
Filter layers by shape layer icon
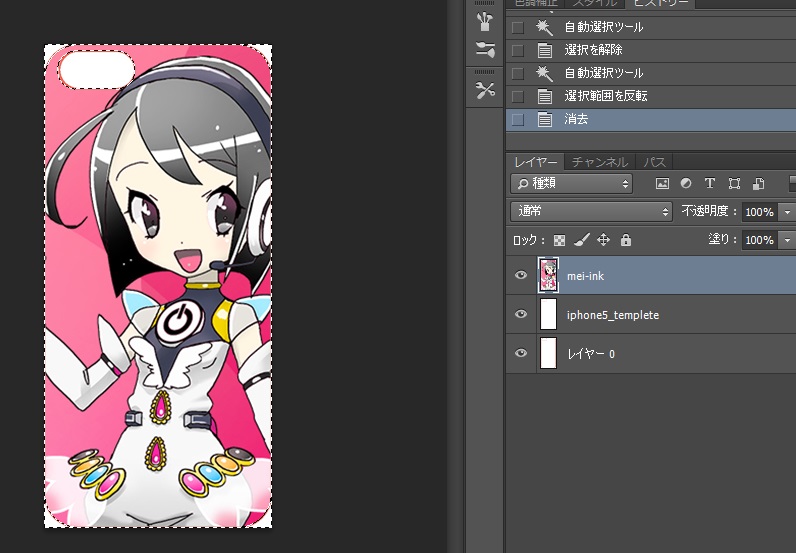coord(734,183)
